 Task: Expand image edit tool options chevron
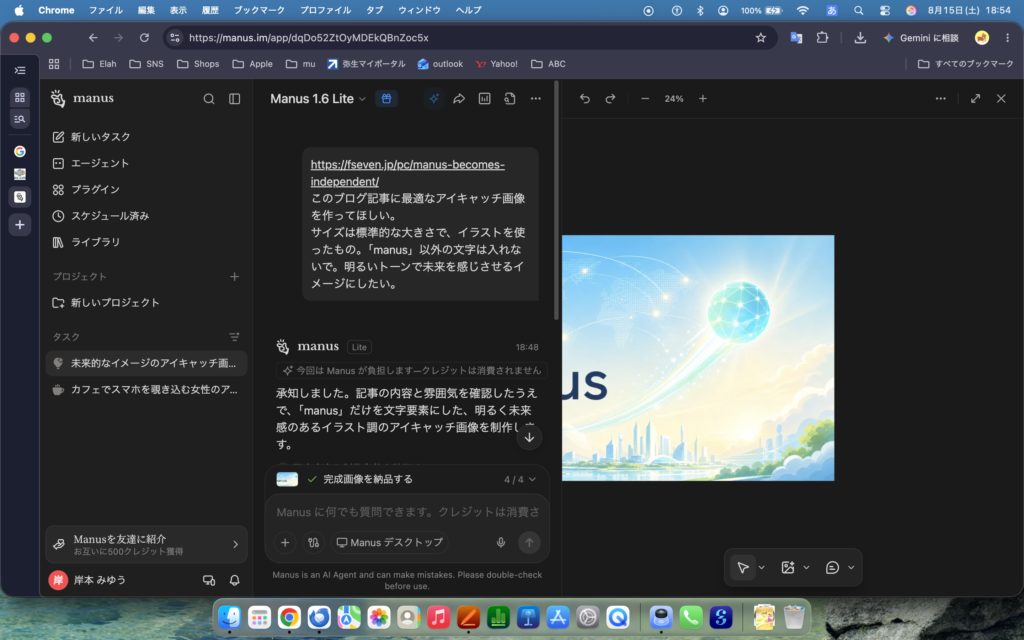(x=807, y=568)
